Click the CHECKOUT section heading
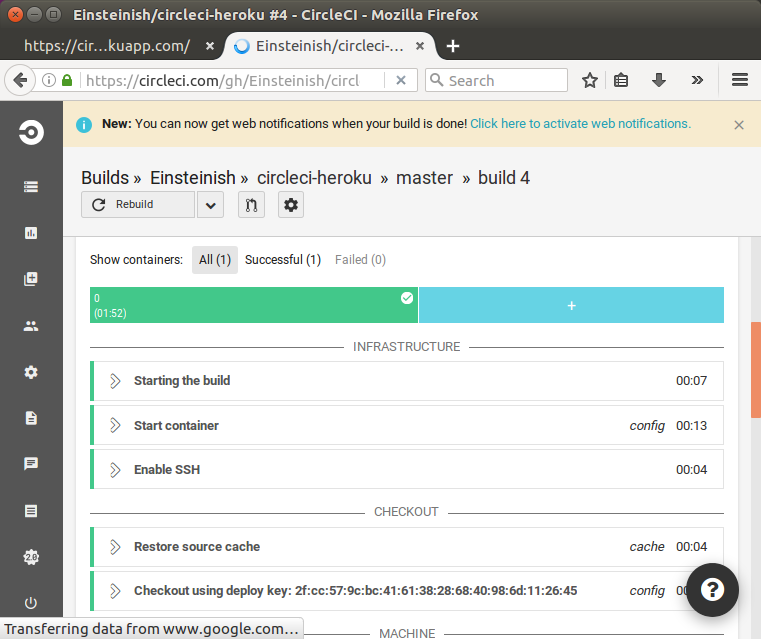761x639 pixels. (406, 512)
